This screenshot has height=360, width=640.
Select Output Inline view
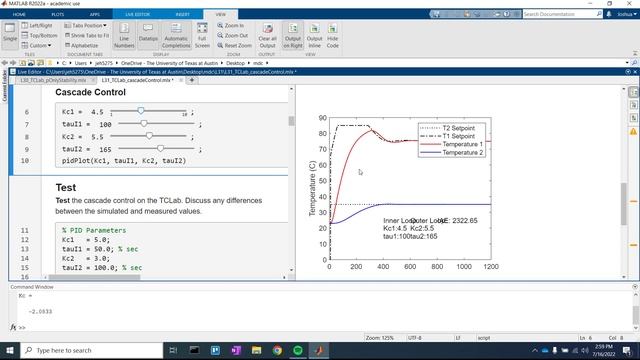pos(314,35)
